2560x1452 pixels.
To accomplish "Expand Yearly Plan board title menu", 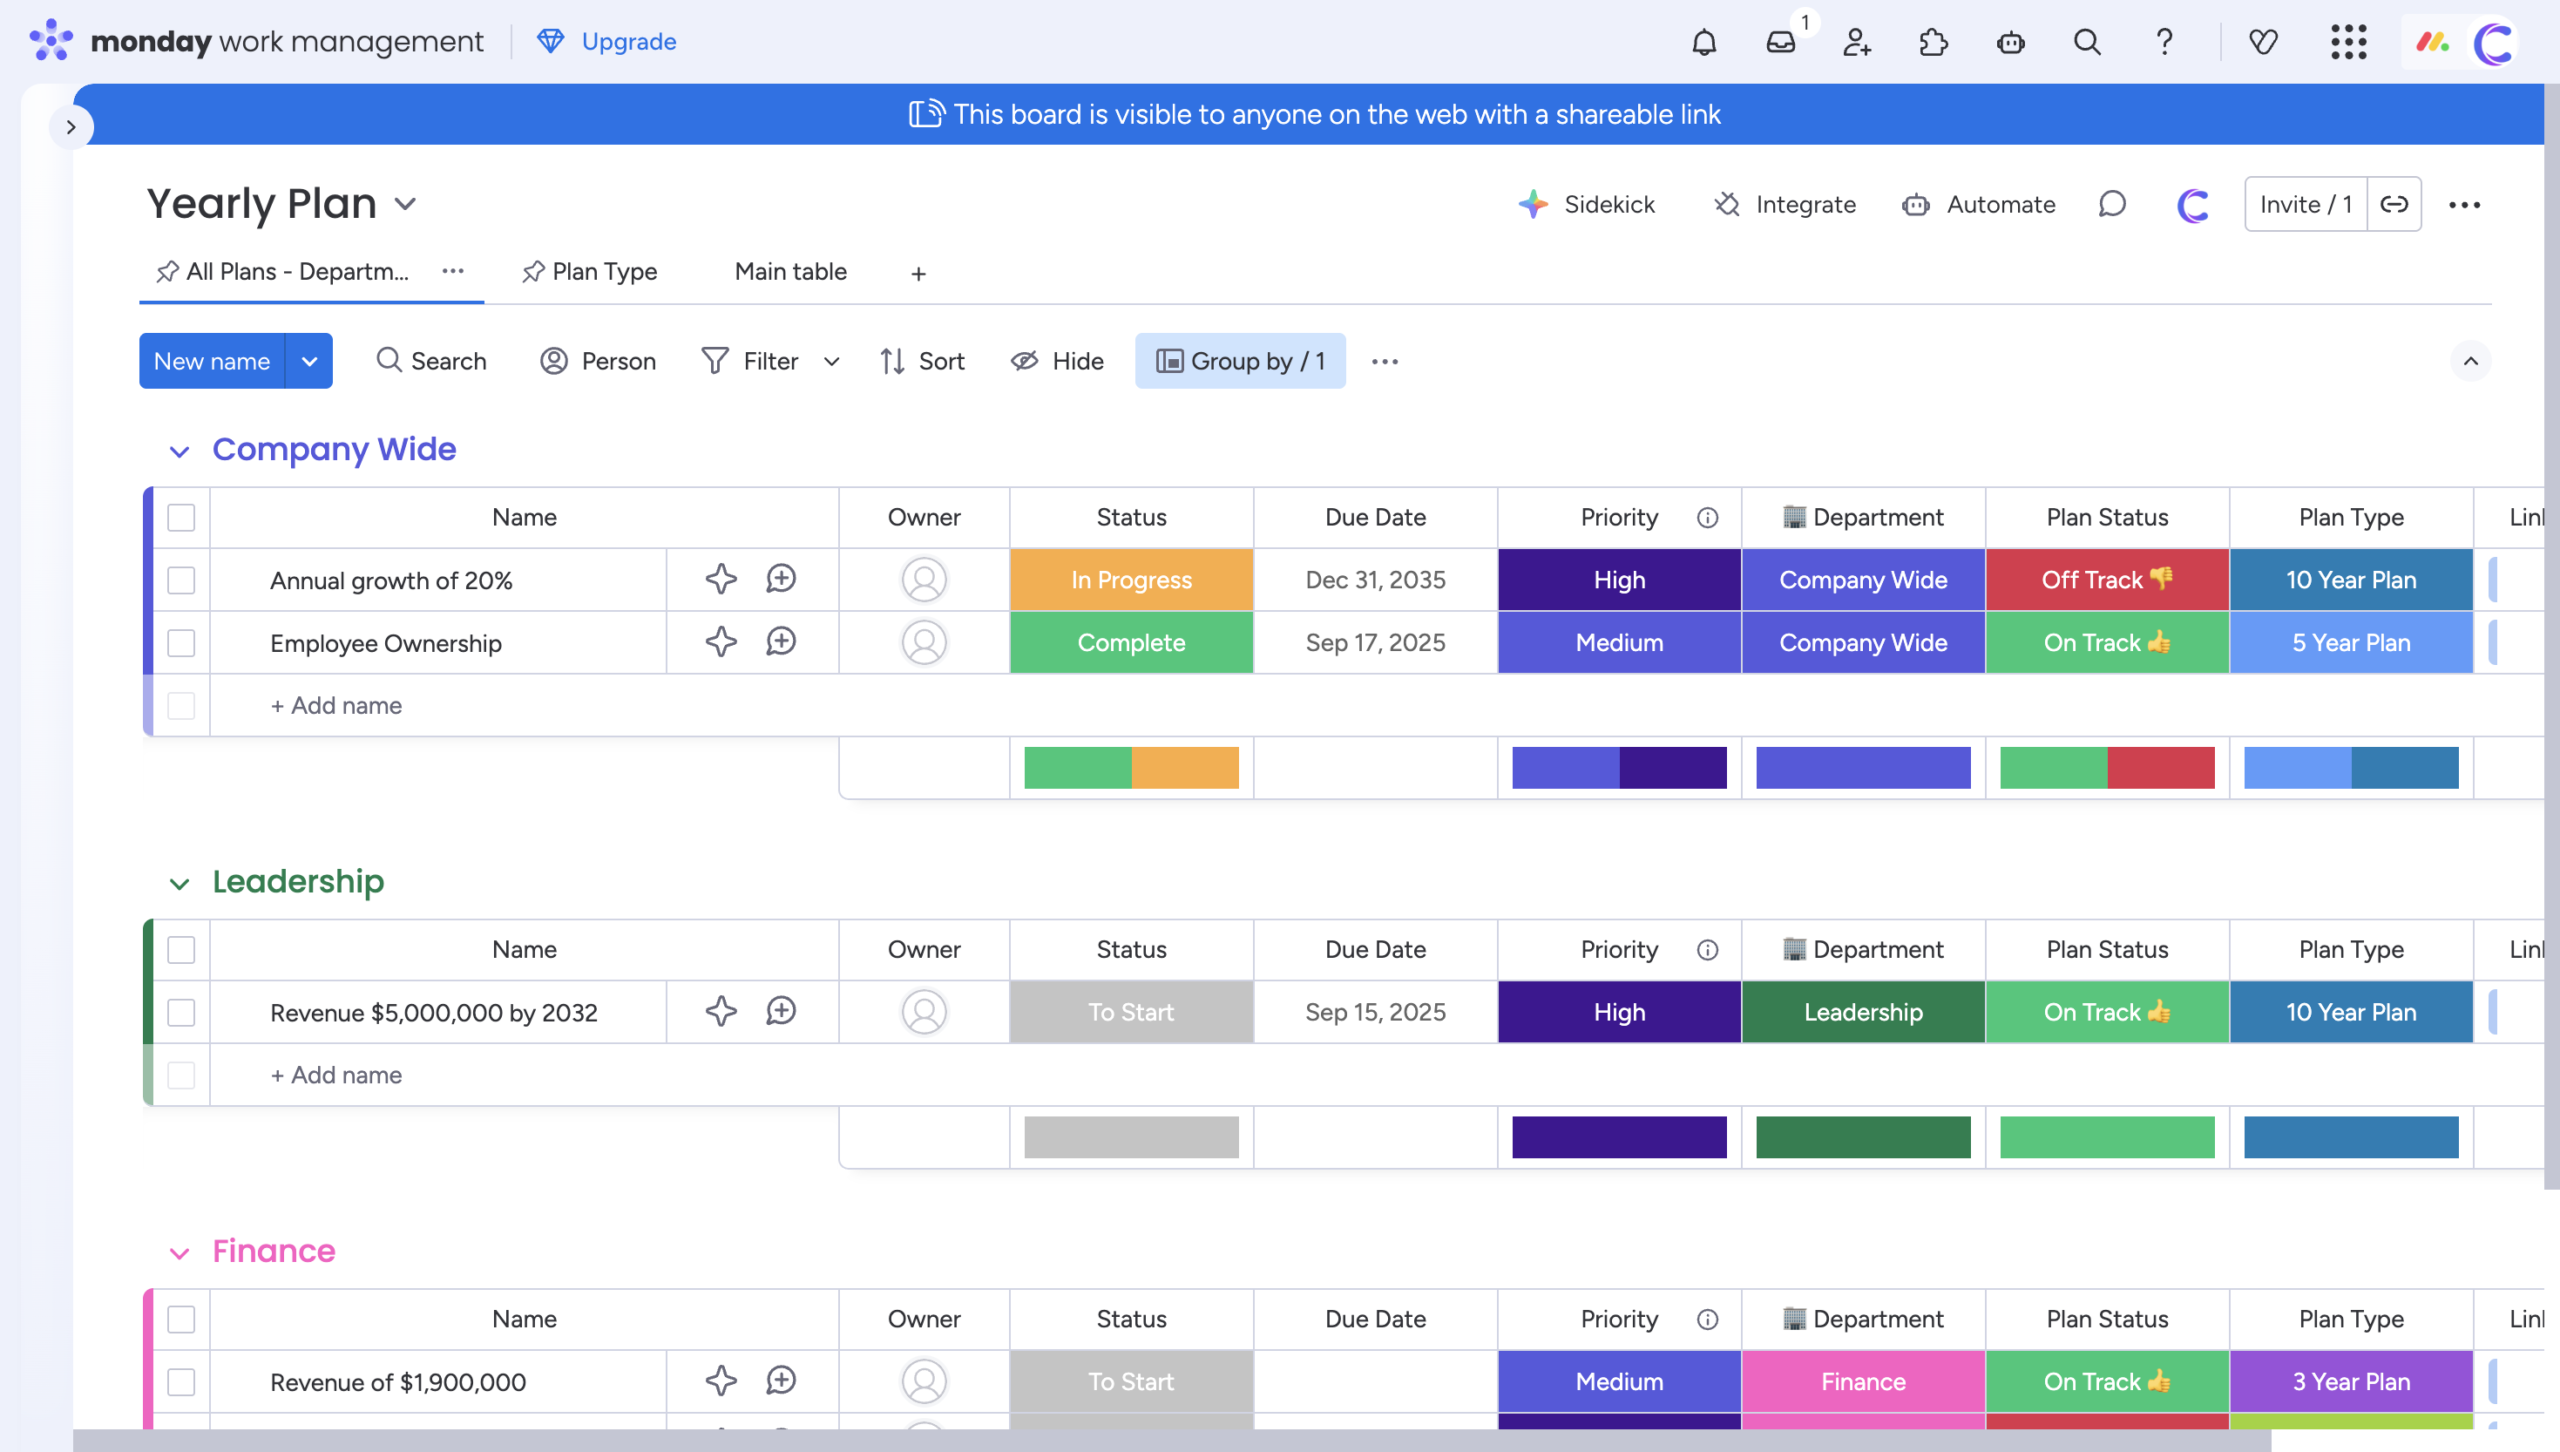I will pyautogui.click(x=405, y=204).
